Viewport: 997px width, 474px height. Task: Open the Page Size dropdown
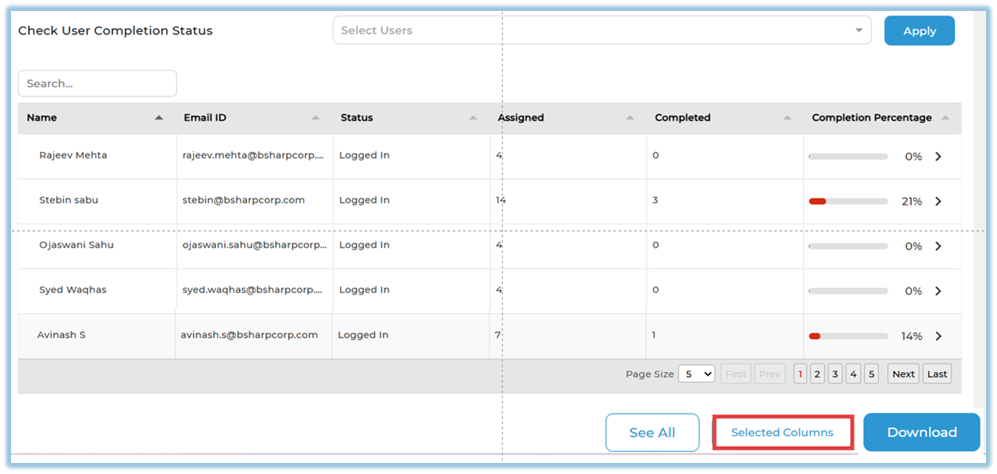696,374
